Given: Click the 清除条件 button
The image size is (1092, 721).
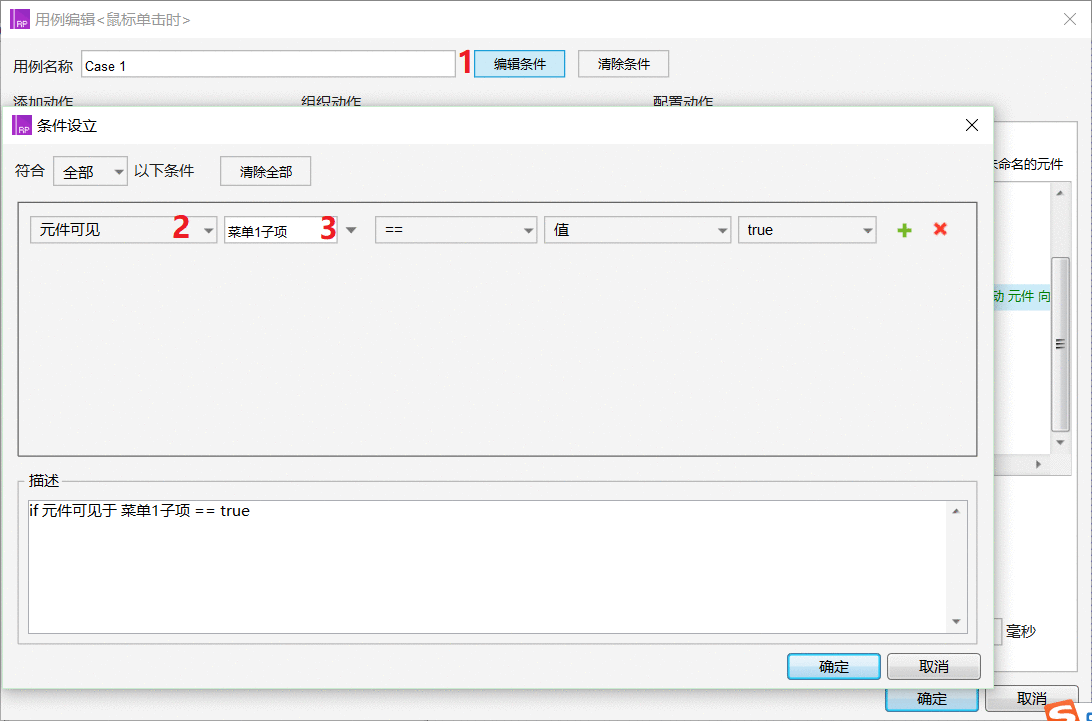Looking at the screenshot, I should click(623, 64).
